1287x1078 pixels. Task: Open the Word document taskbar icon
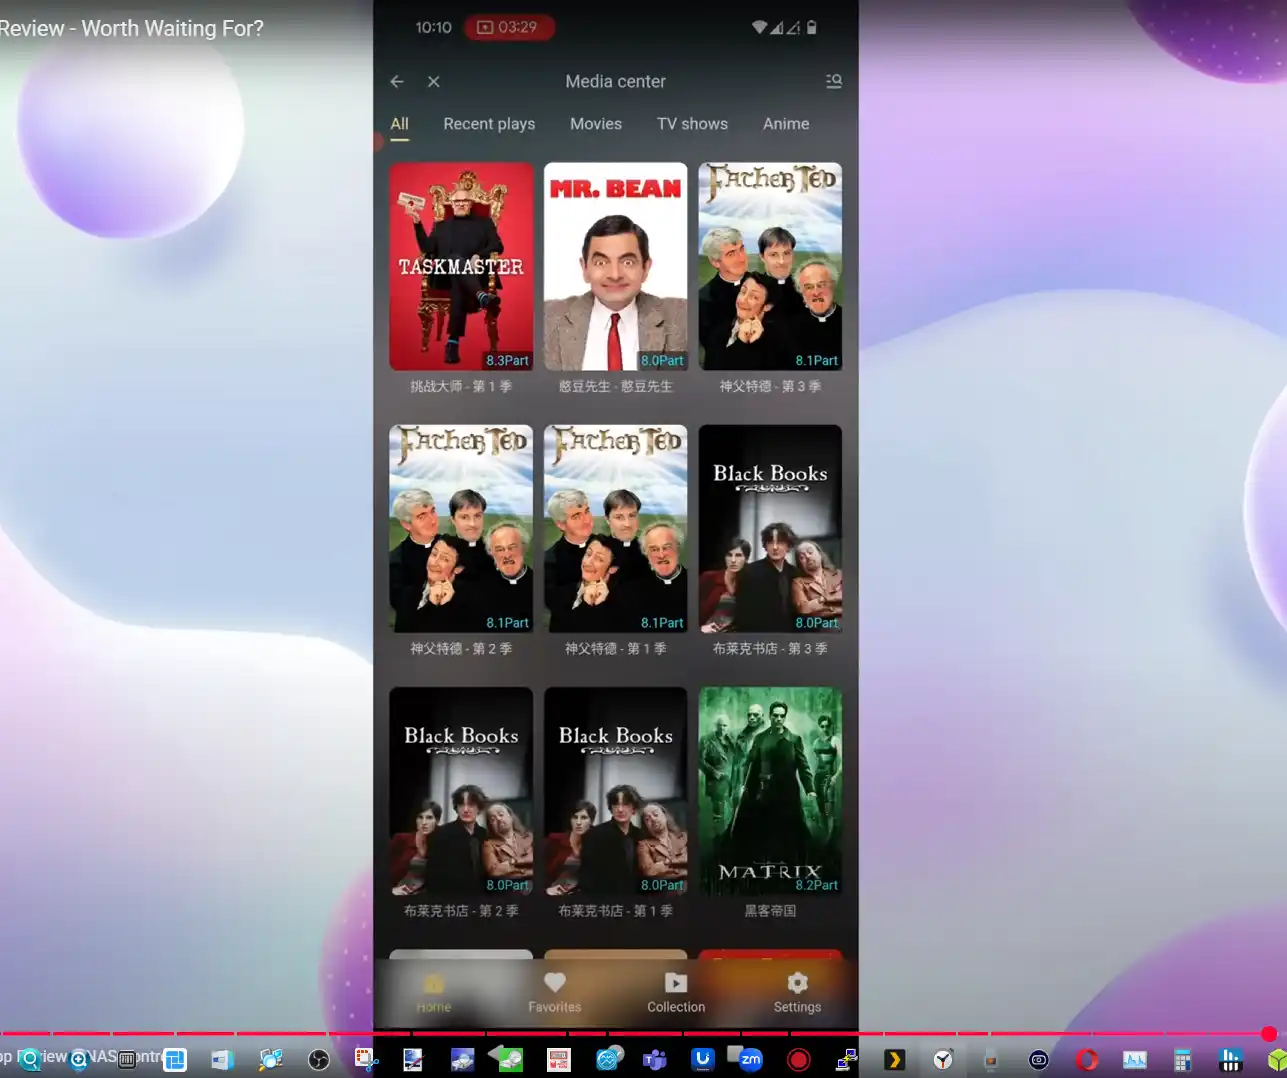click(x=222, y=1060)
